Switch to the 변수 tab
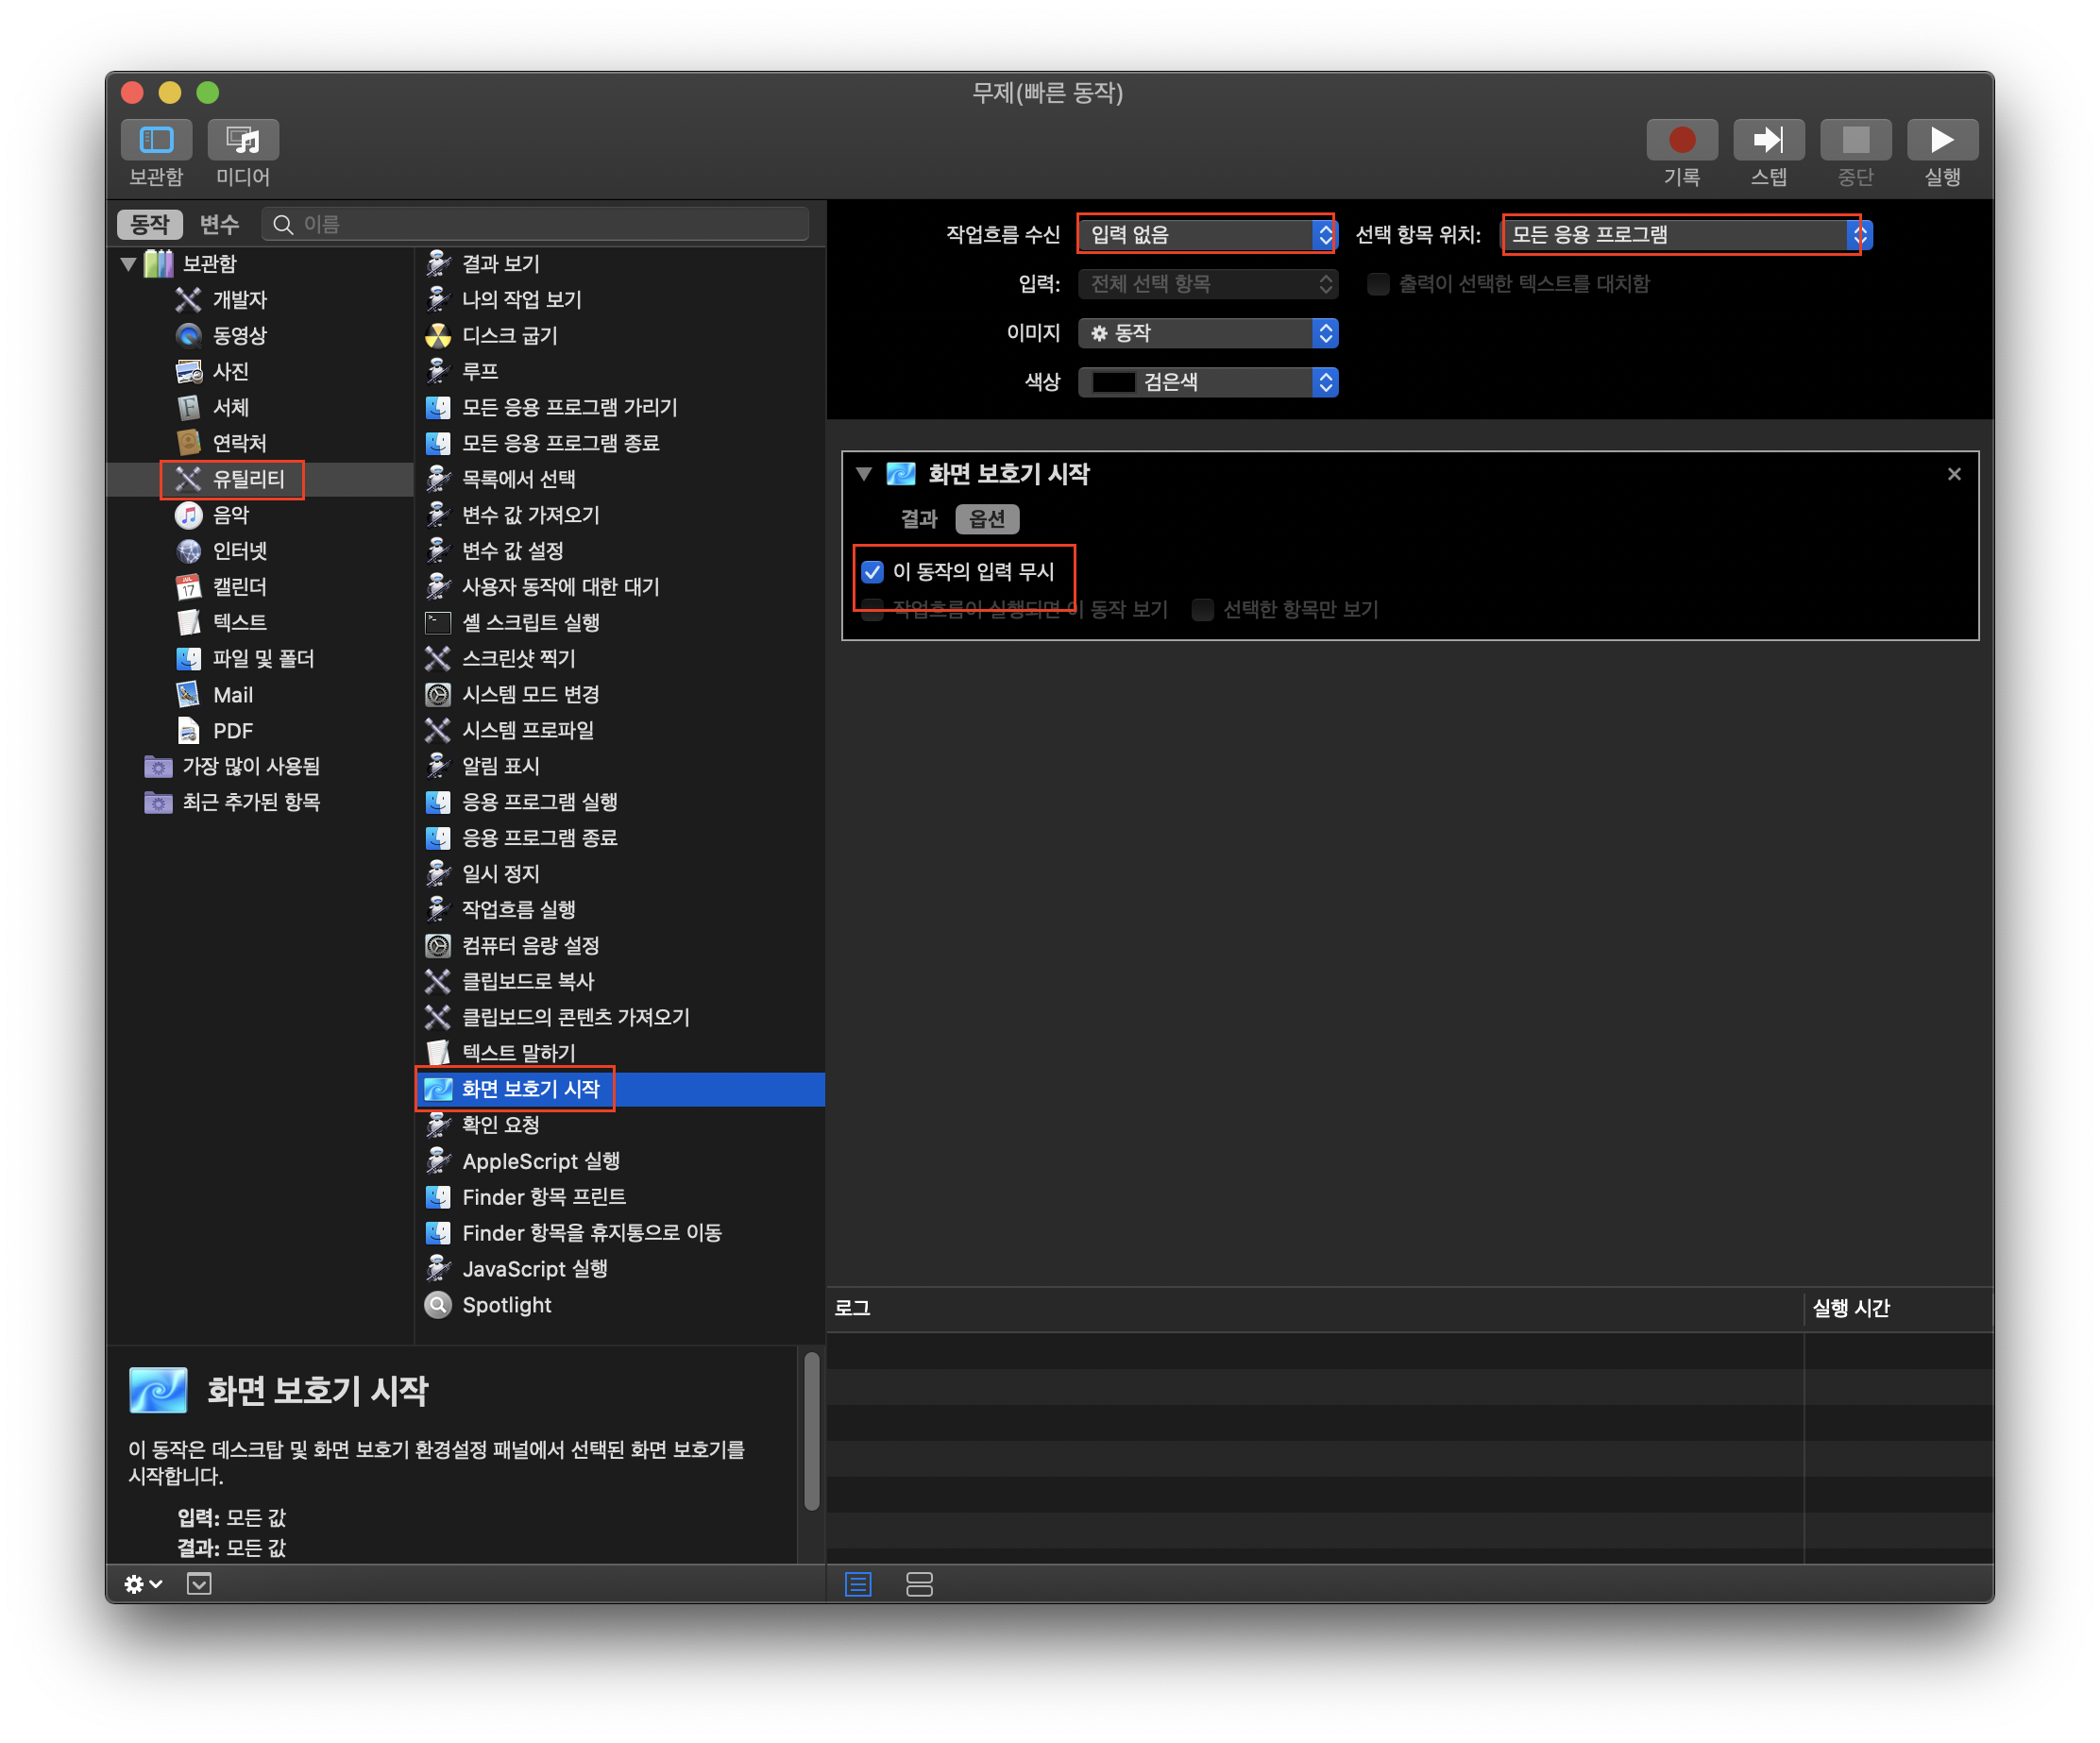Image resolution: width=2100 pixels, height=1743 pixels. (219, 224)
